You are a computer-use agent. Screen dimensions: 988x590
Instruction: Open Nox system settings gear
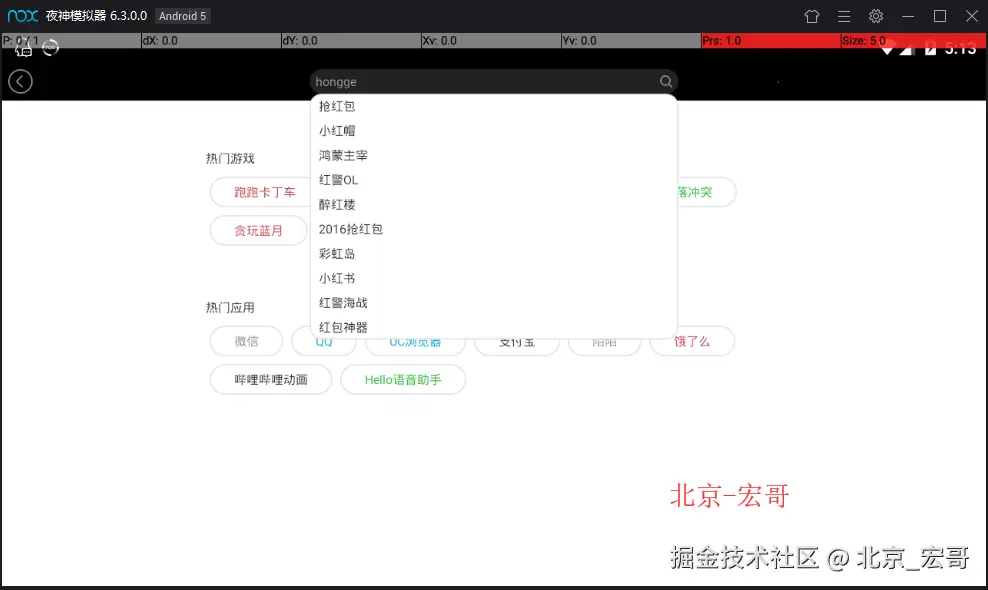point(876,16)
